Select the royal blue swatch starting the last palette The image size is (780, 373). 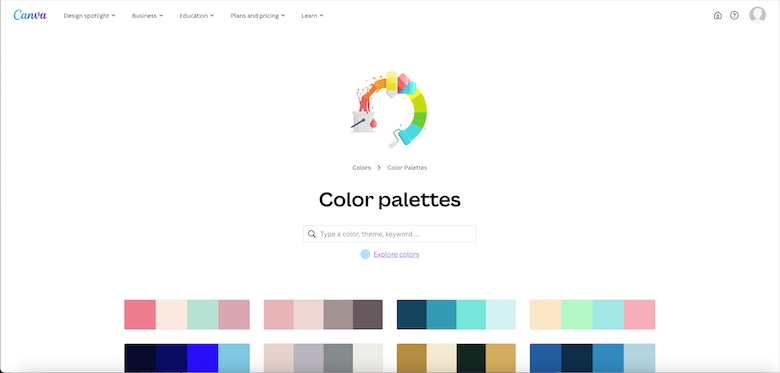click(x=545, y=358)
